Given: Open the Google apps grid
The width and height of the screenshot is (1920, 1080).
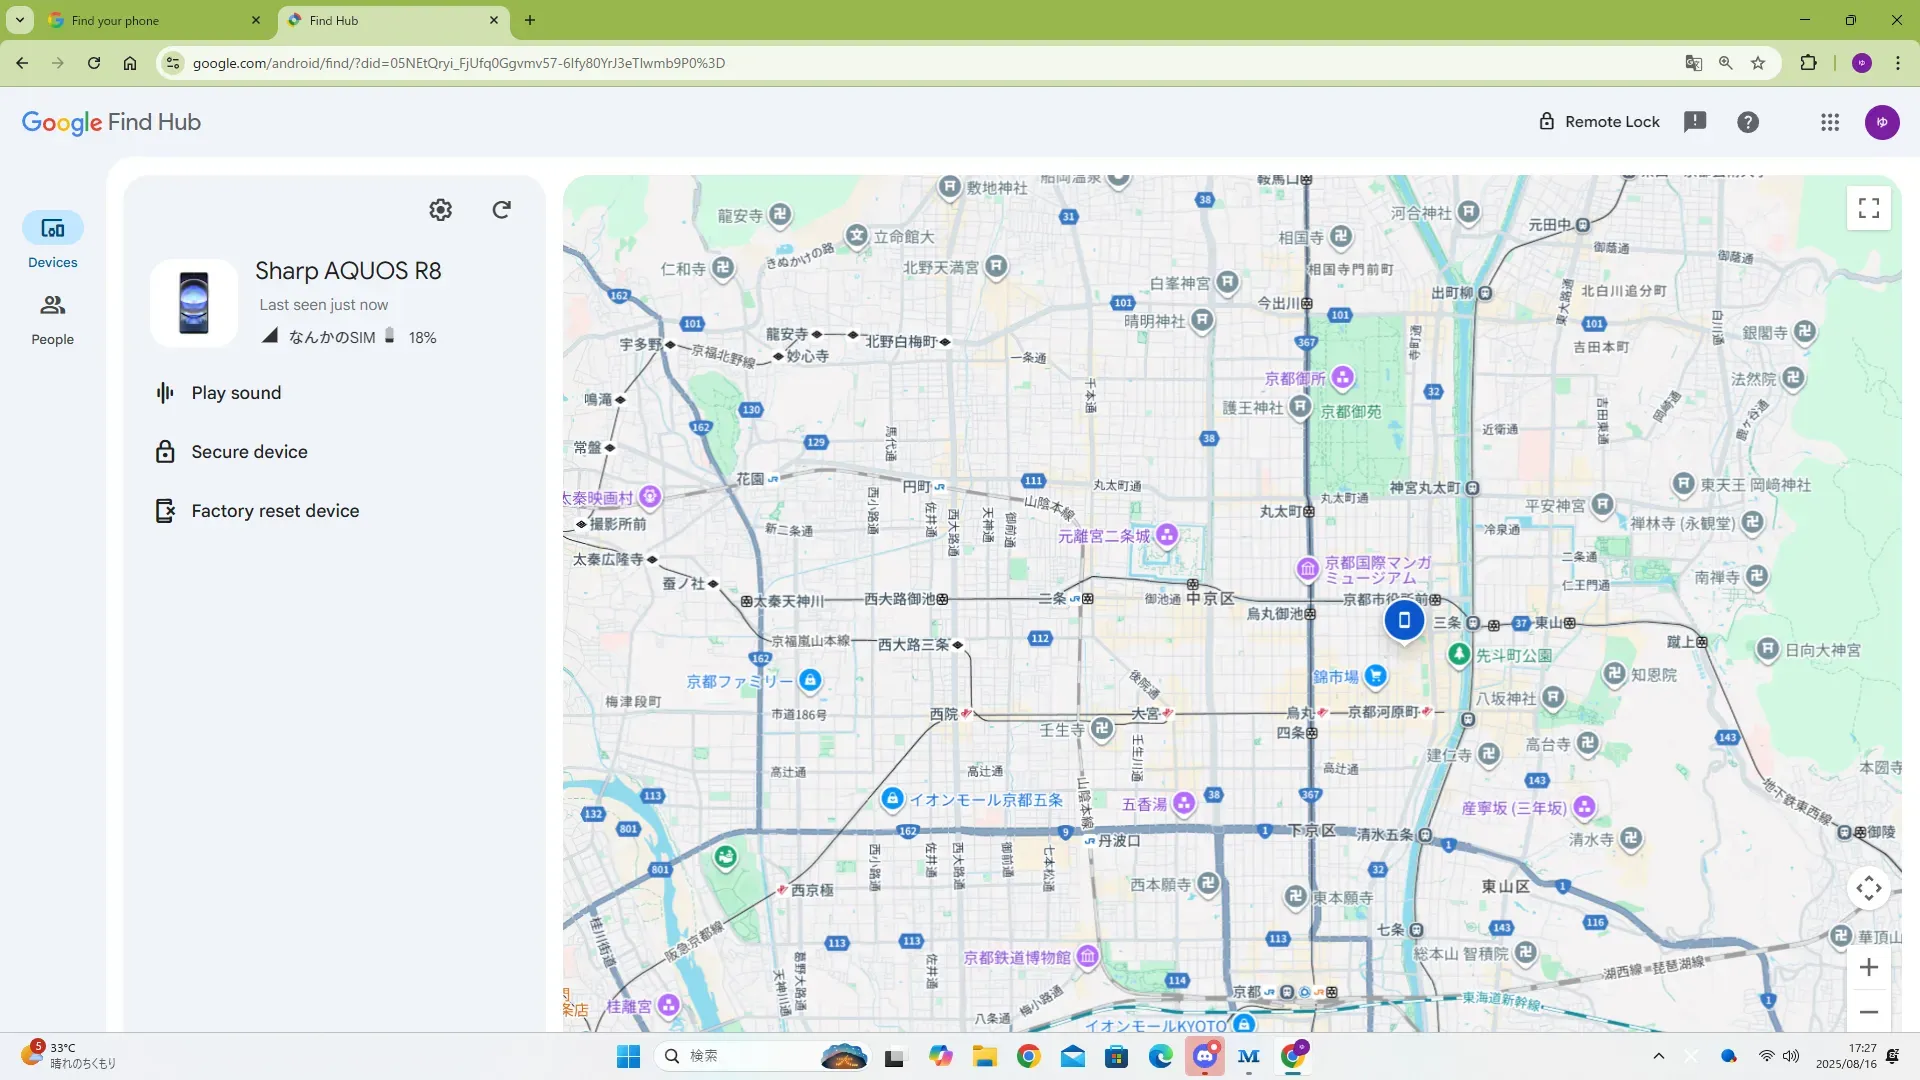Looking at the screenshot, I should pos(1829,122).
